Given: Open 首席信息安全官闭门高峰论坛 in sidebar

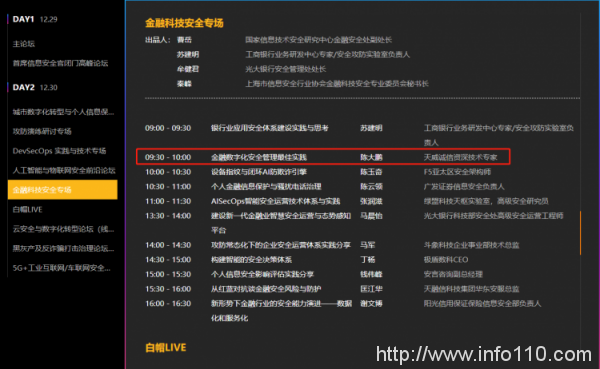Looking at the screenshot, I should [x=60, y=63].
